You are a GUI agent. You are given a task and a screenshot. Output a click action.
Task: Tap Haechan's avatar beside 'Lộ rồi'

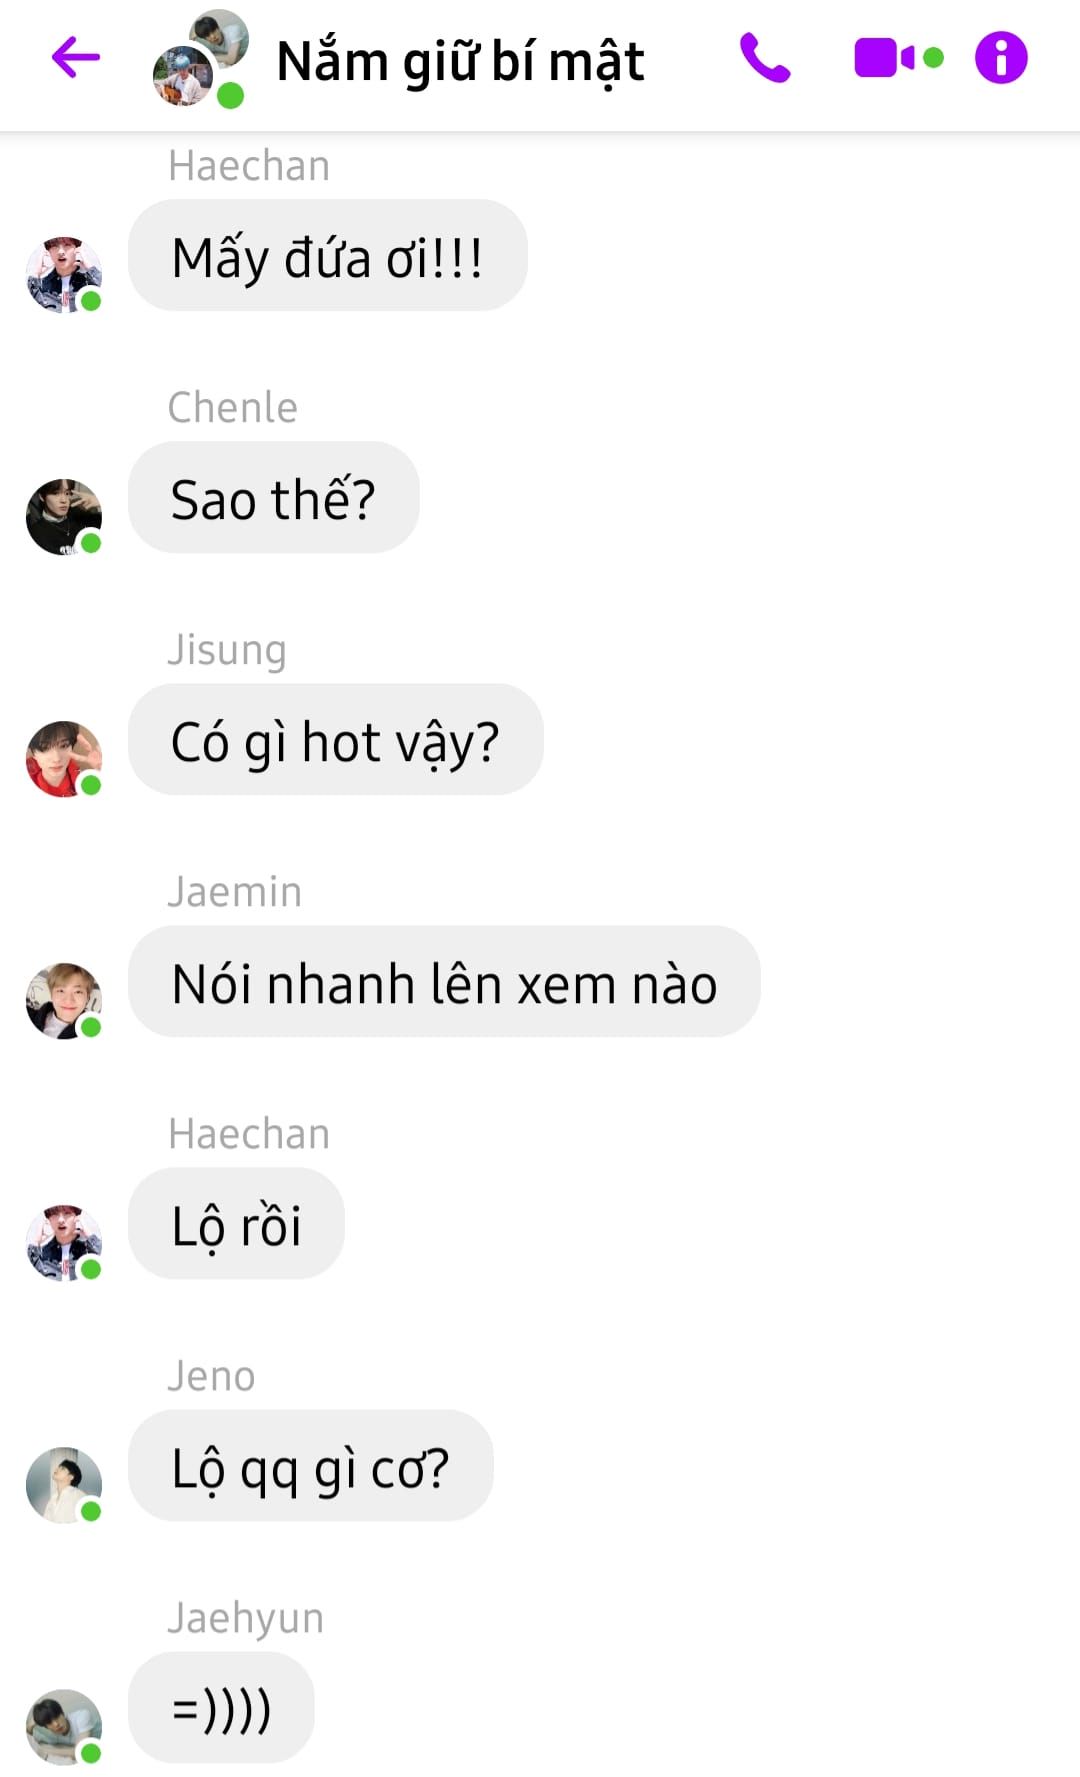click(x=64, y=1242)
